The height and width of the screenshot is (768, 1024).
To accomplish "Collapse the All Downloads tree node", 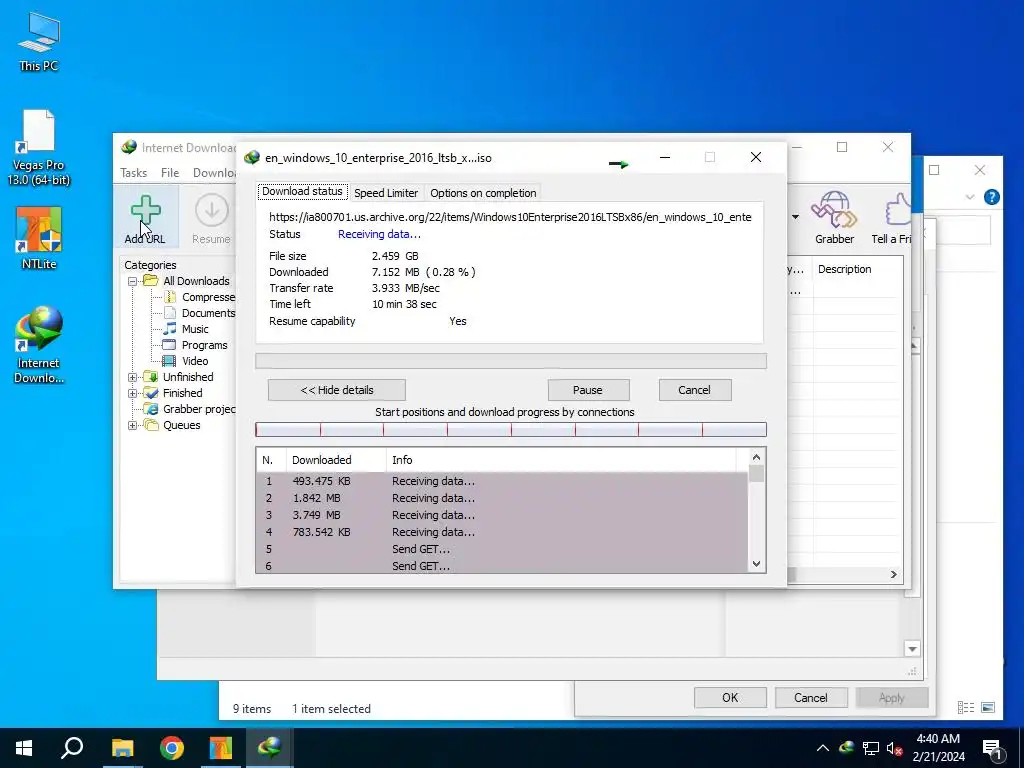I will pyautogui.click(x=133, y=281).
